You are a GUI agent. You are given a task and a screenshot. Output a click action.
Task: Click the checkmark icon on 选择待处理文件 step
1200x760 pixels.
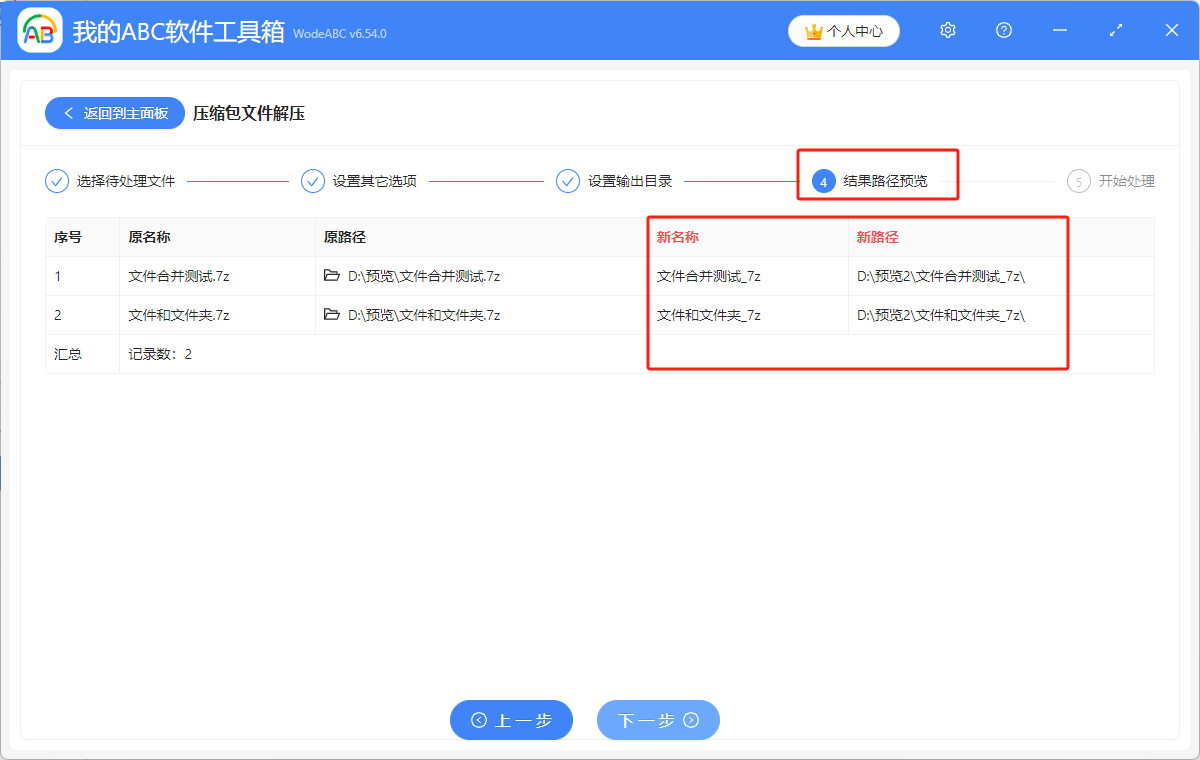[57, 181]
